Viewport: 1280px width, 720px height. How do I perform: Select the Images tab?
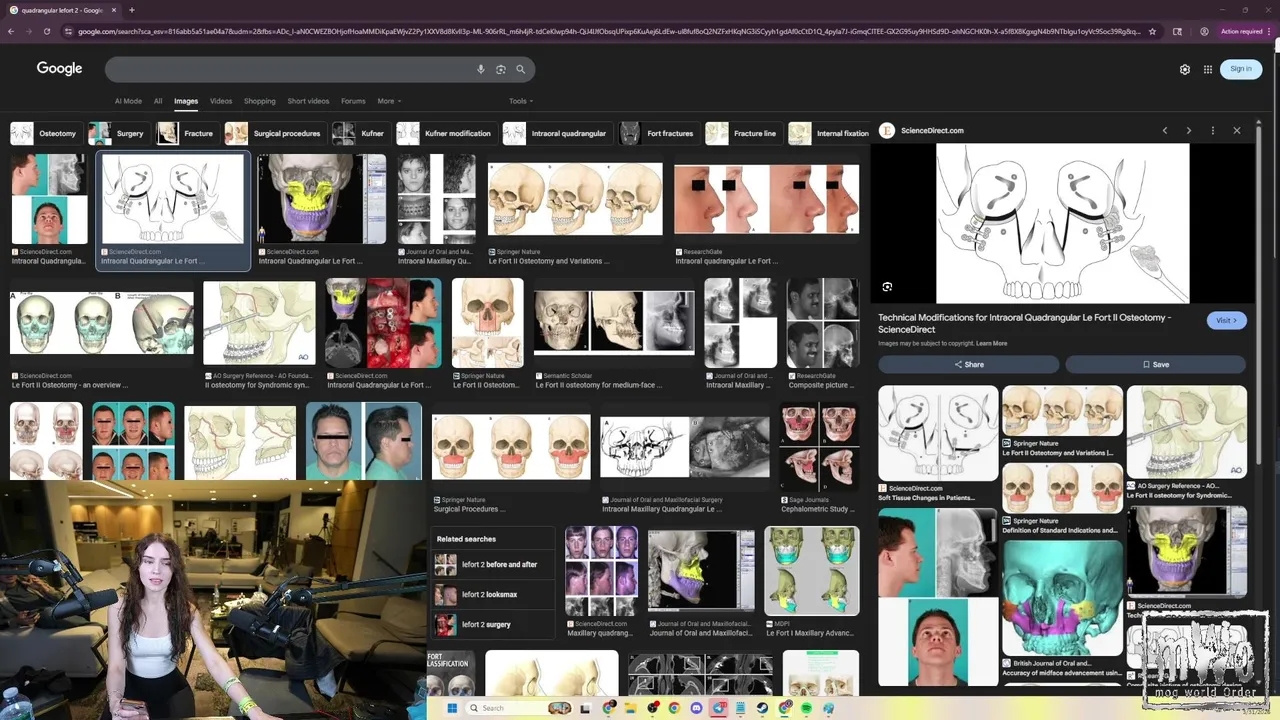point(186,101)
